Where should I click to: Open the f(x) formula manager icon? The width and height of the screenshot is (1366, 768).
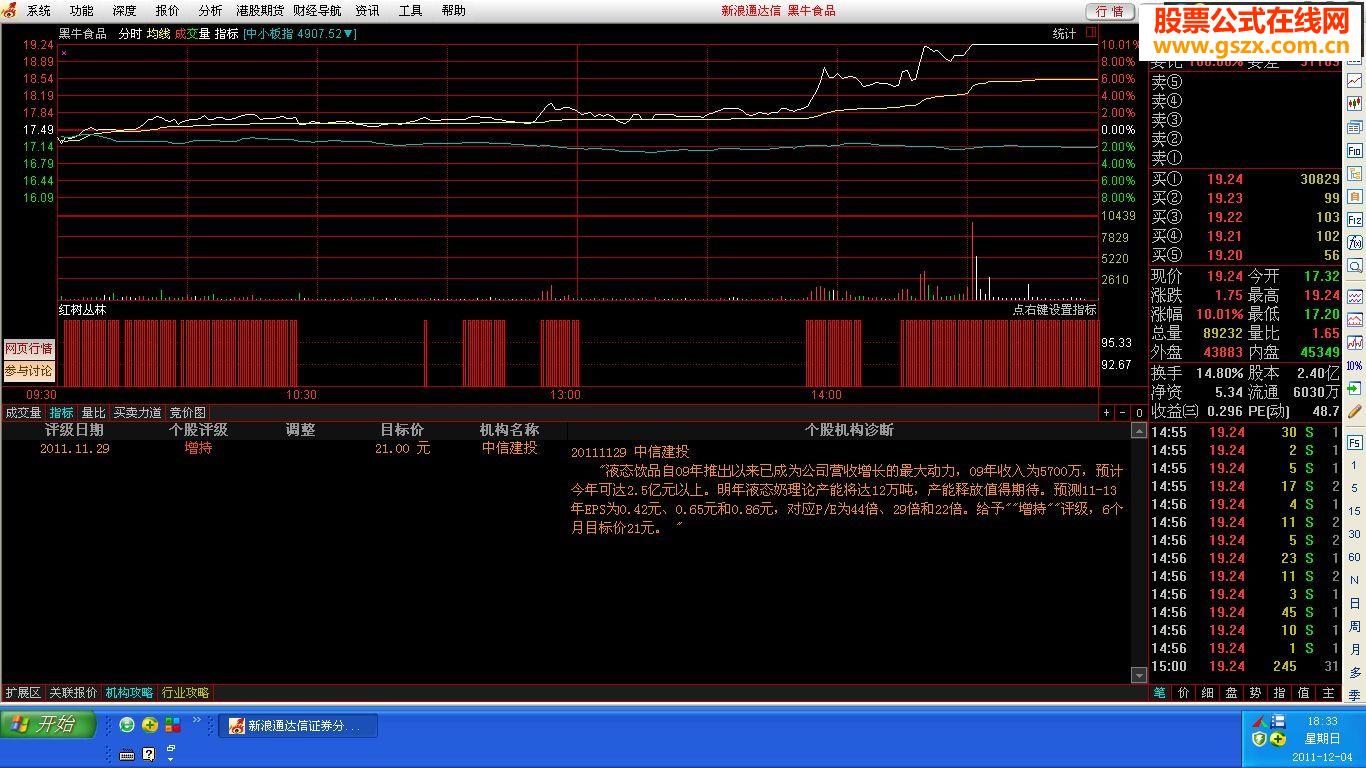coord(1355,242)
